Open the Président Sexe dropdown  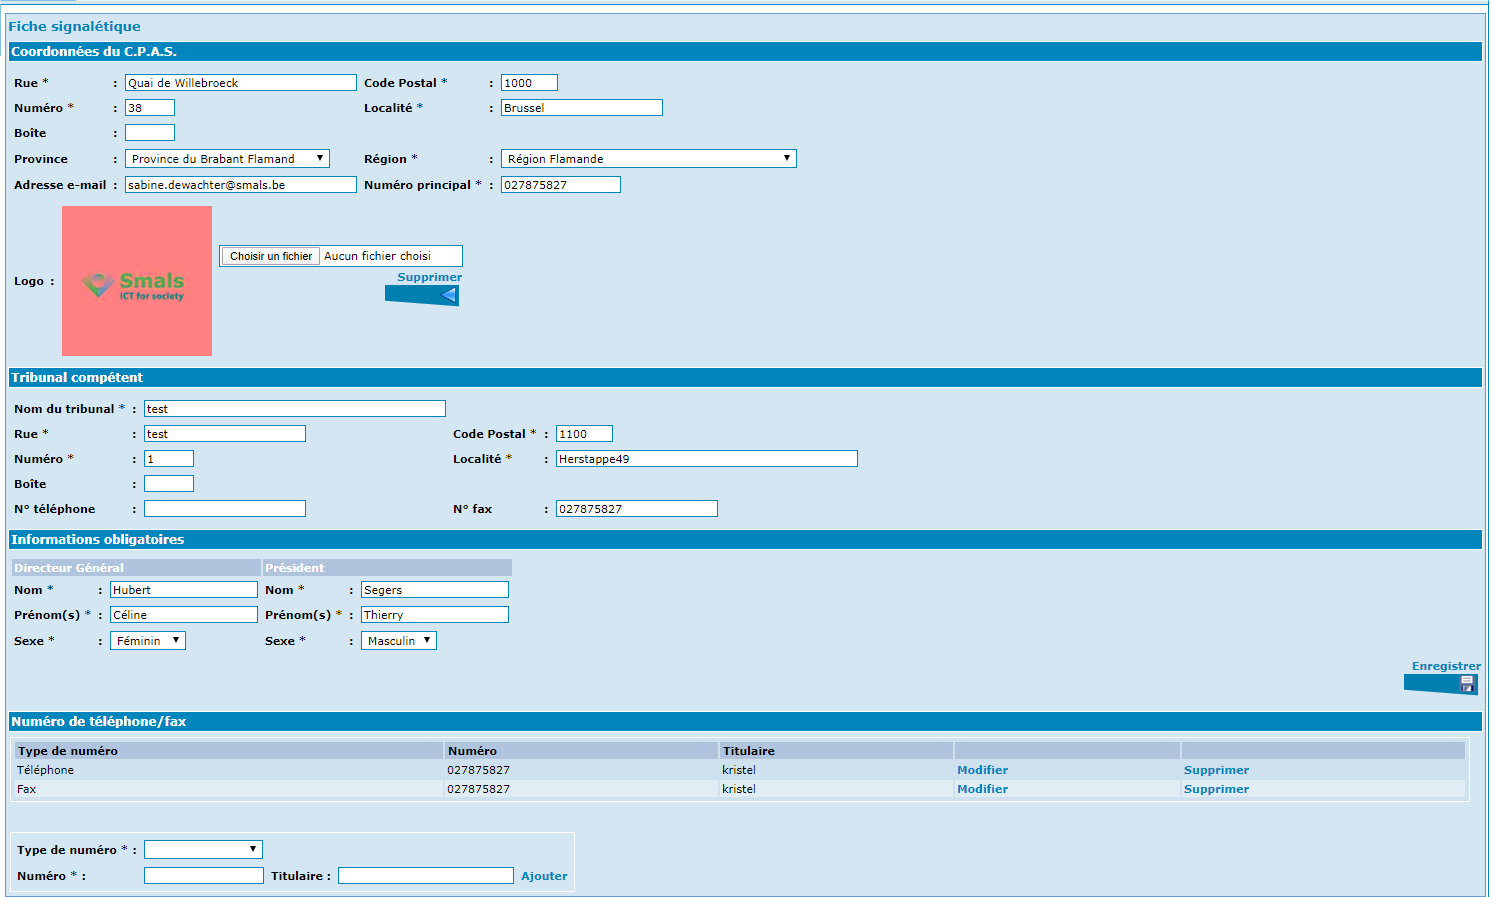click(399, 641)
